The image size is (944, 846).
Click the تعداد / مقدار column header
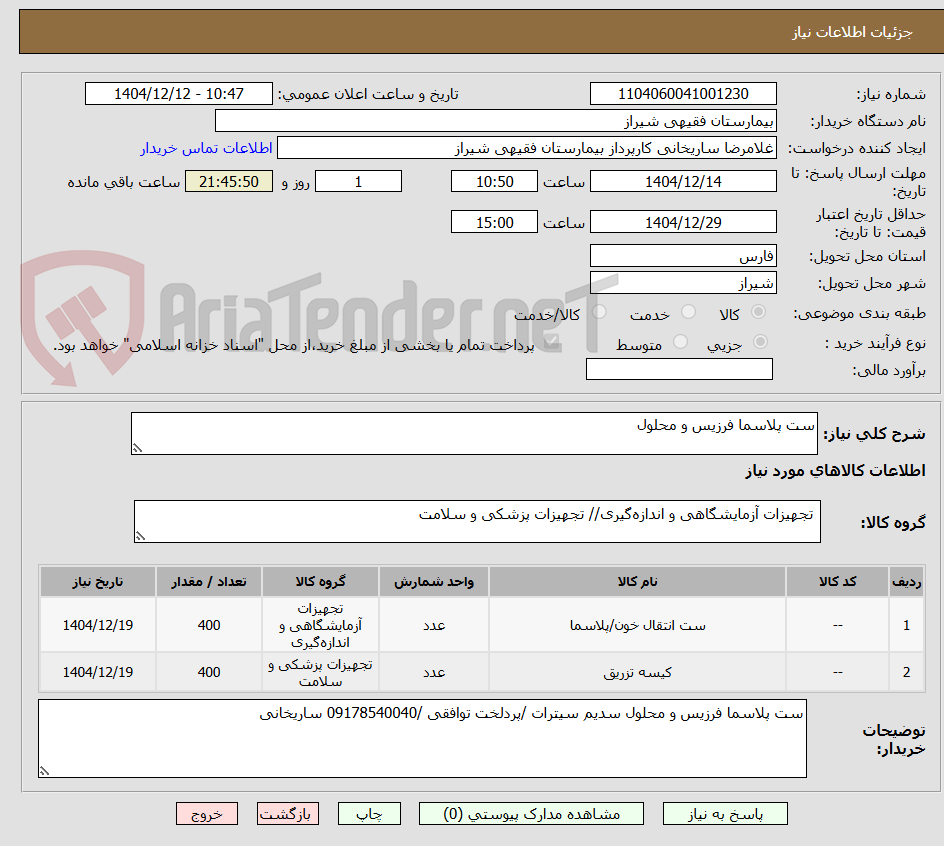pyautogui.click(x=209, y=582)
